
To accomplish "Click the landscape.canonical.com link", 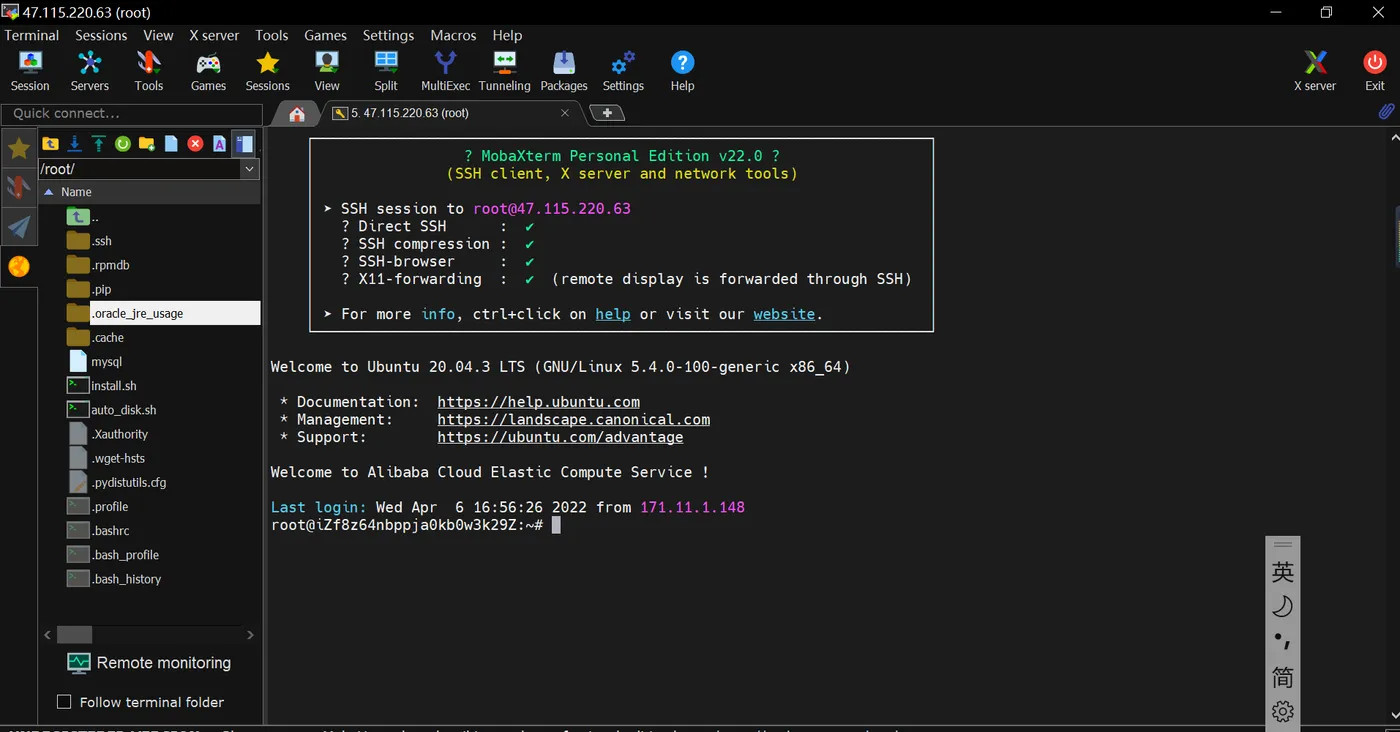I will pos(574,420).
